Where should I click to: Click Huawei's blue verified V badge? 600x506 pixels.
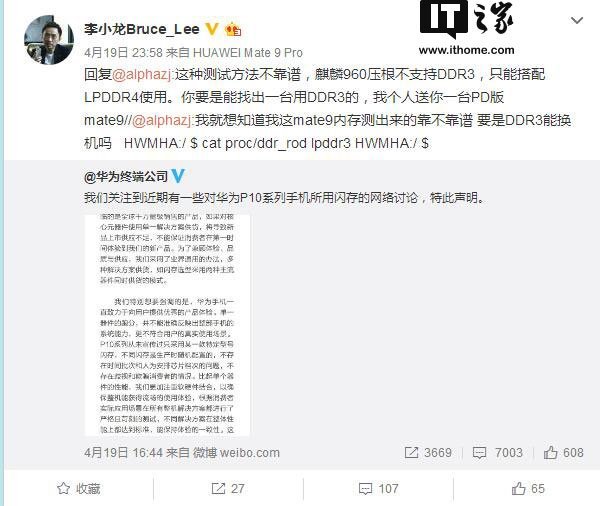(x=178, y=176)
